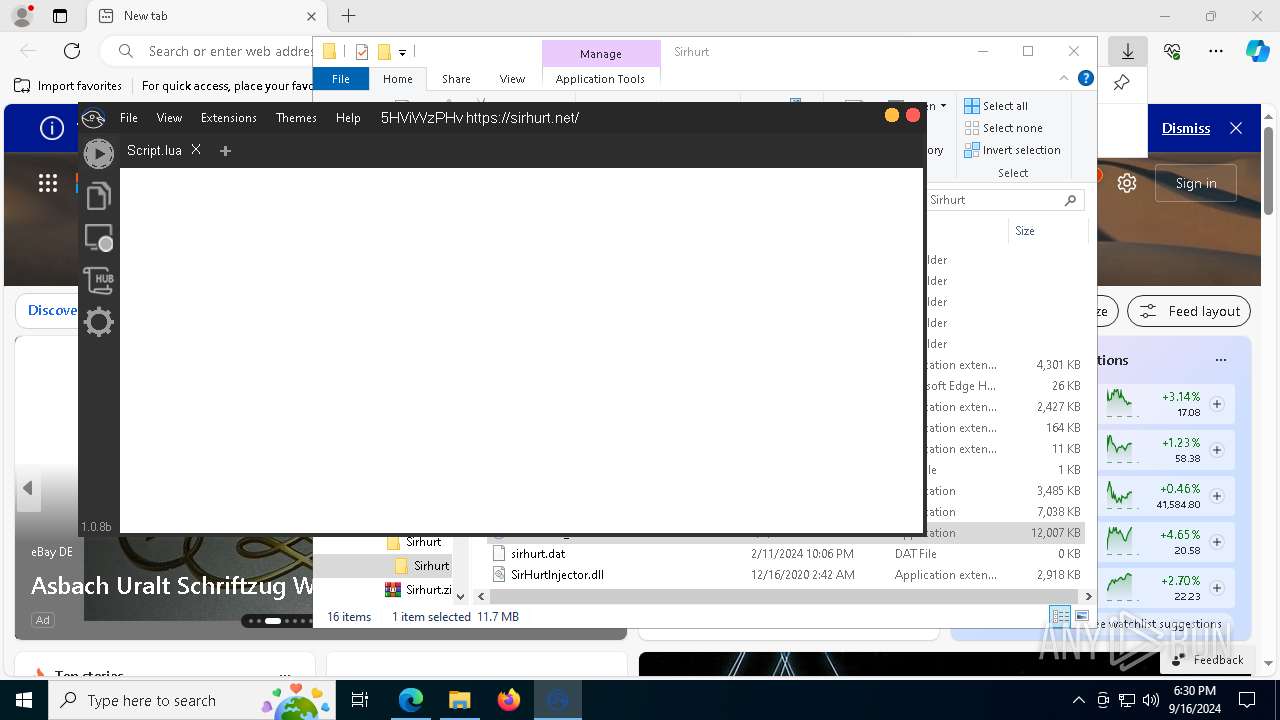
Task: Open SirHurt View menu
Action: coord(169,118)
